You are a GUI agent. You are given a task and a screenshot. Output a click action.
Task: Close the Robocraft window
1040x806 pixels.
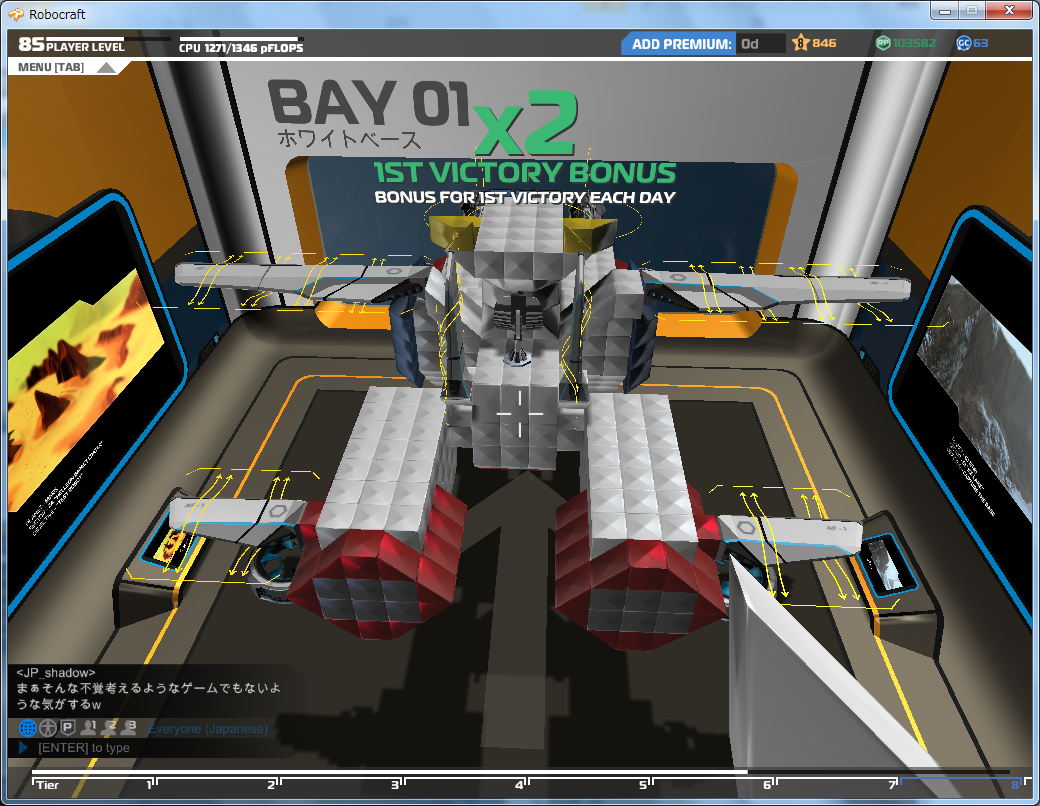1009,11
